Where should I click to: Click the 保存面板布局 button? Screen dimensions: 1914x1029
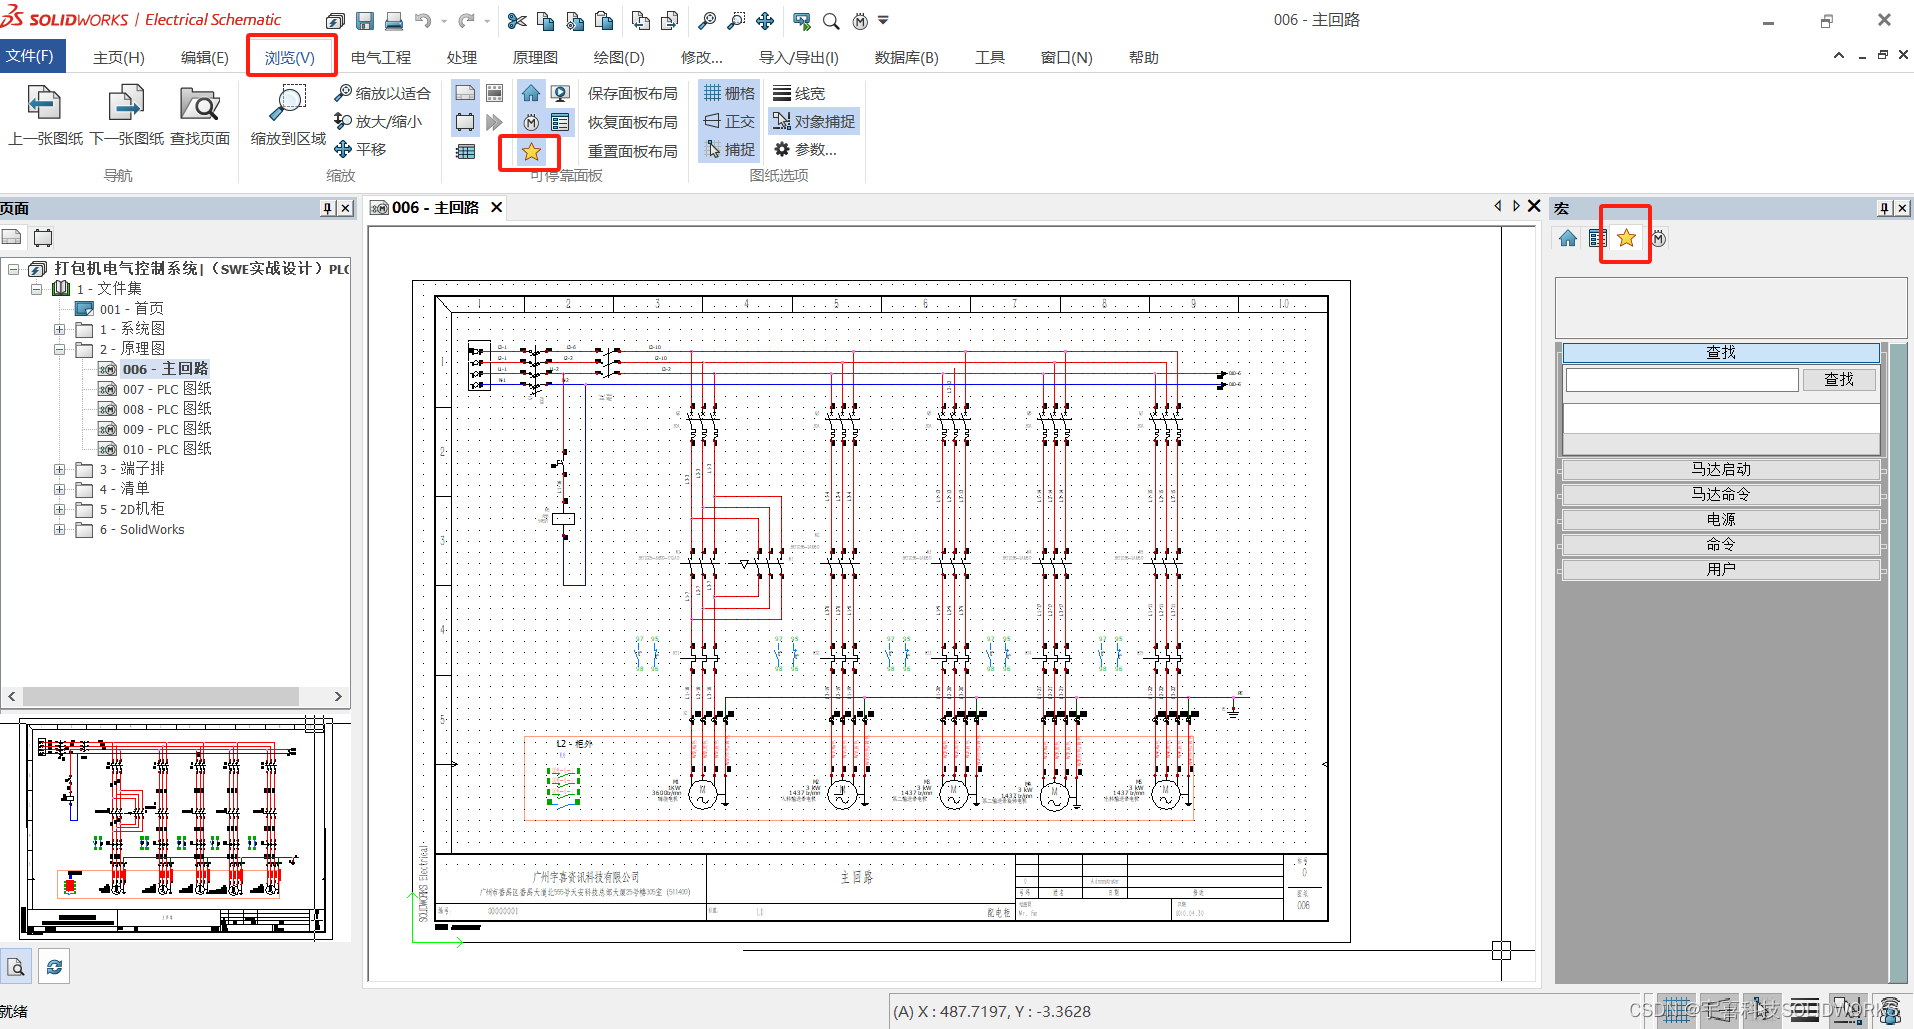coord(631,92)
